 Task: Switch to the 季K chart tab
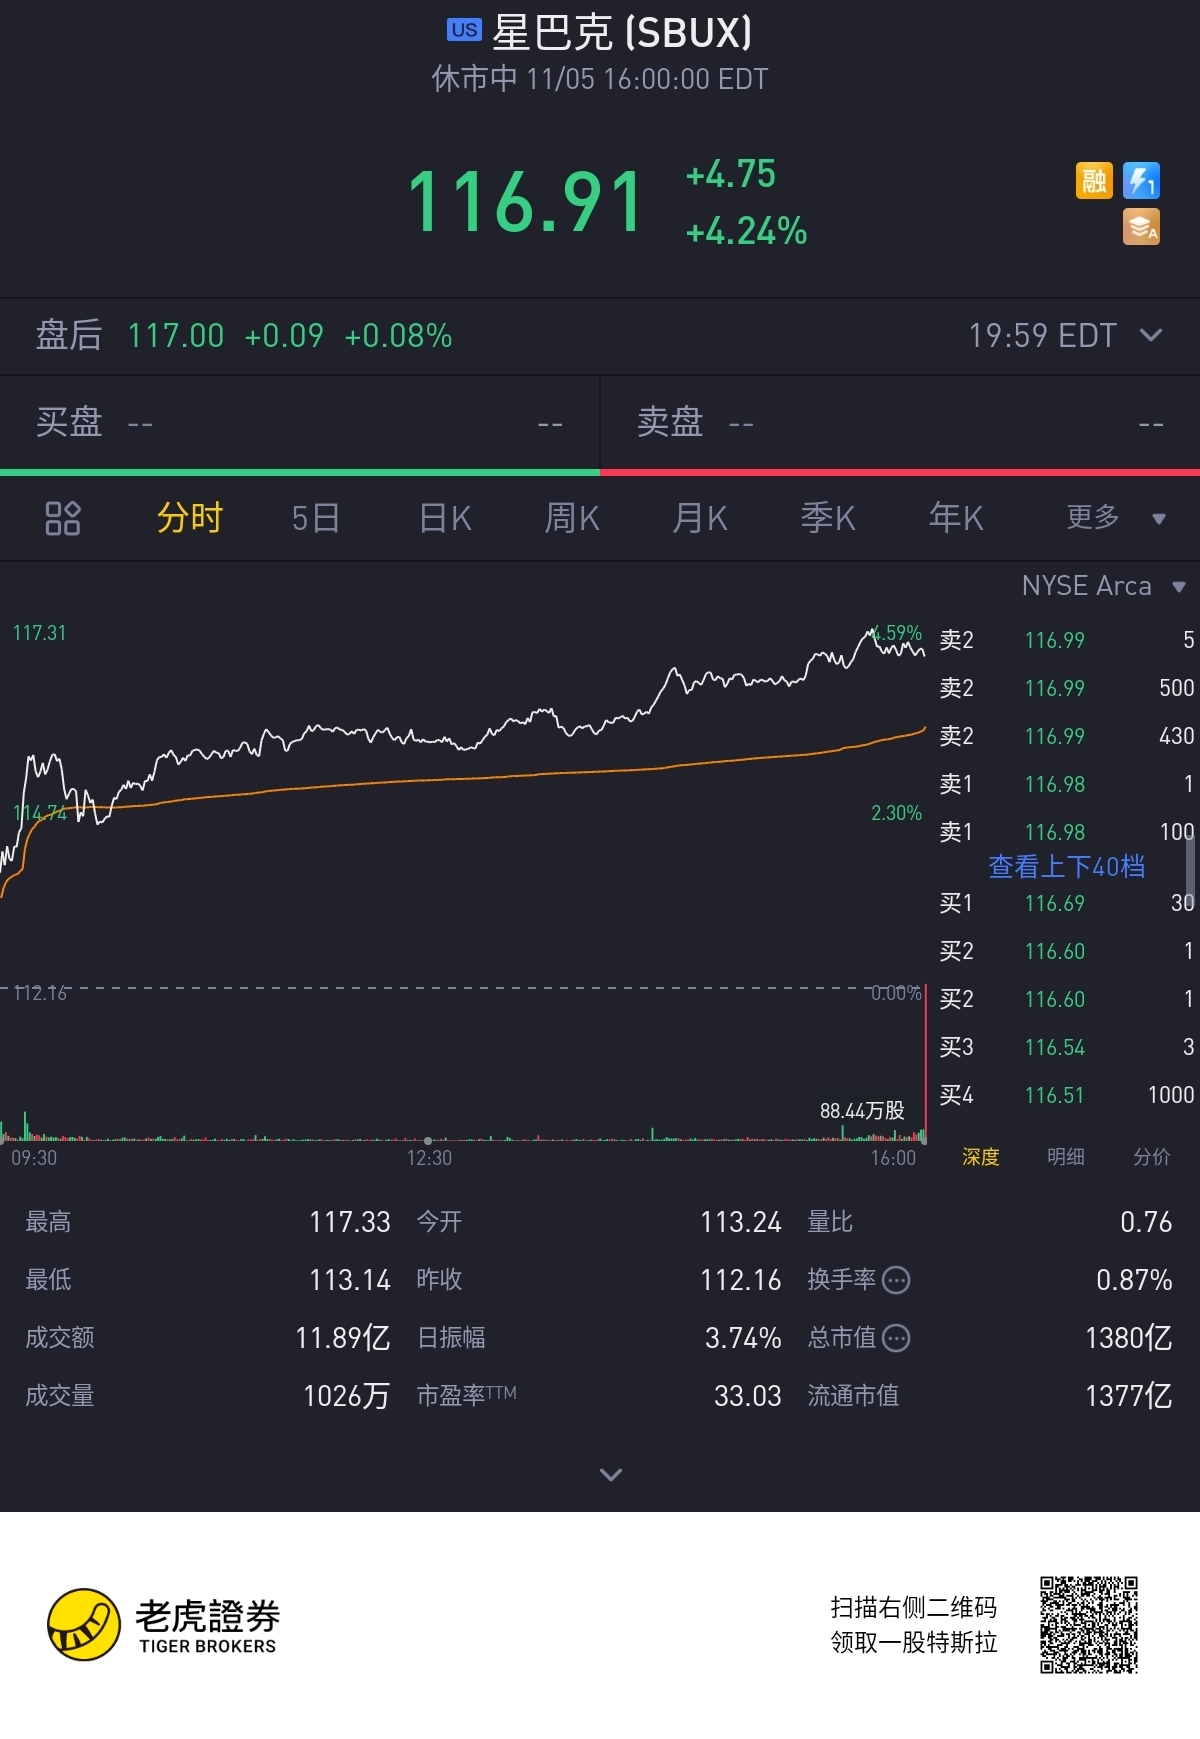tap(828, 518)
